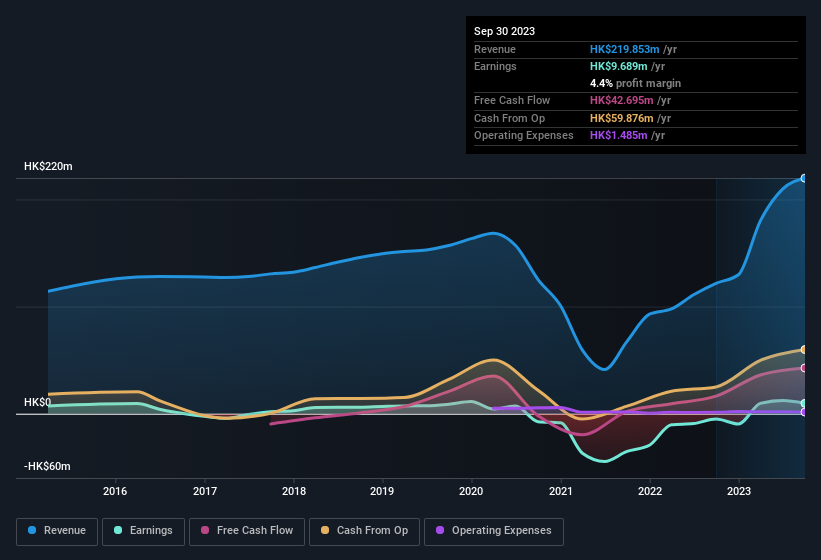Click the Earnings row label in tooltip

495,66
